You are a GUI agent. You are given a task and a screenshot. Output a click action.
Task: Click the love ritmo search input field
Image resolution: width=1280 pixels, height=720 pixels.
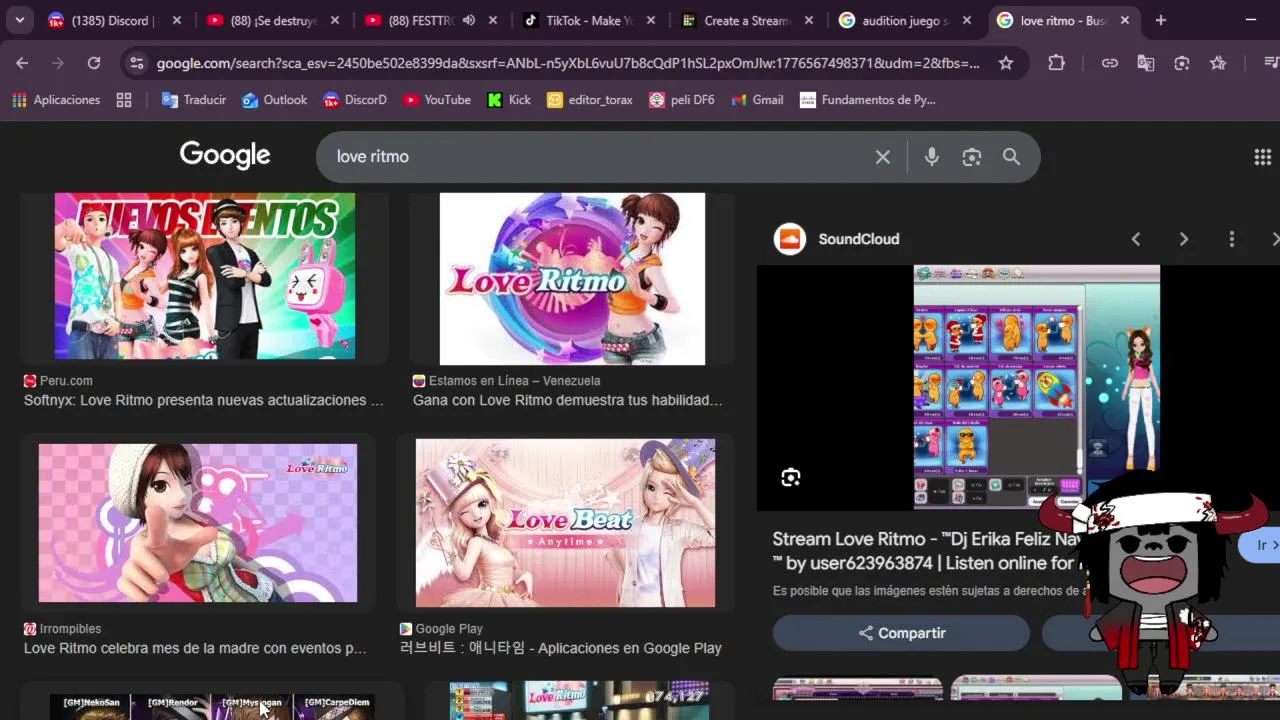pyautogui.click(x=600, y=157)
